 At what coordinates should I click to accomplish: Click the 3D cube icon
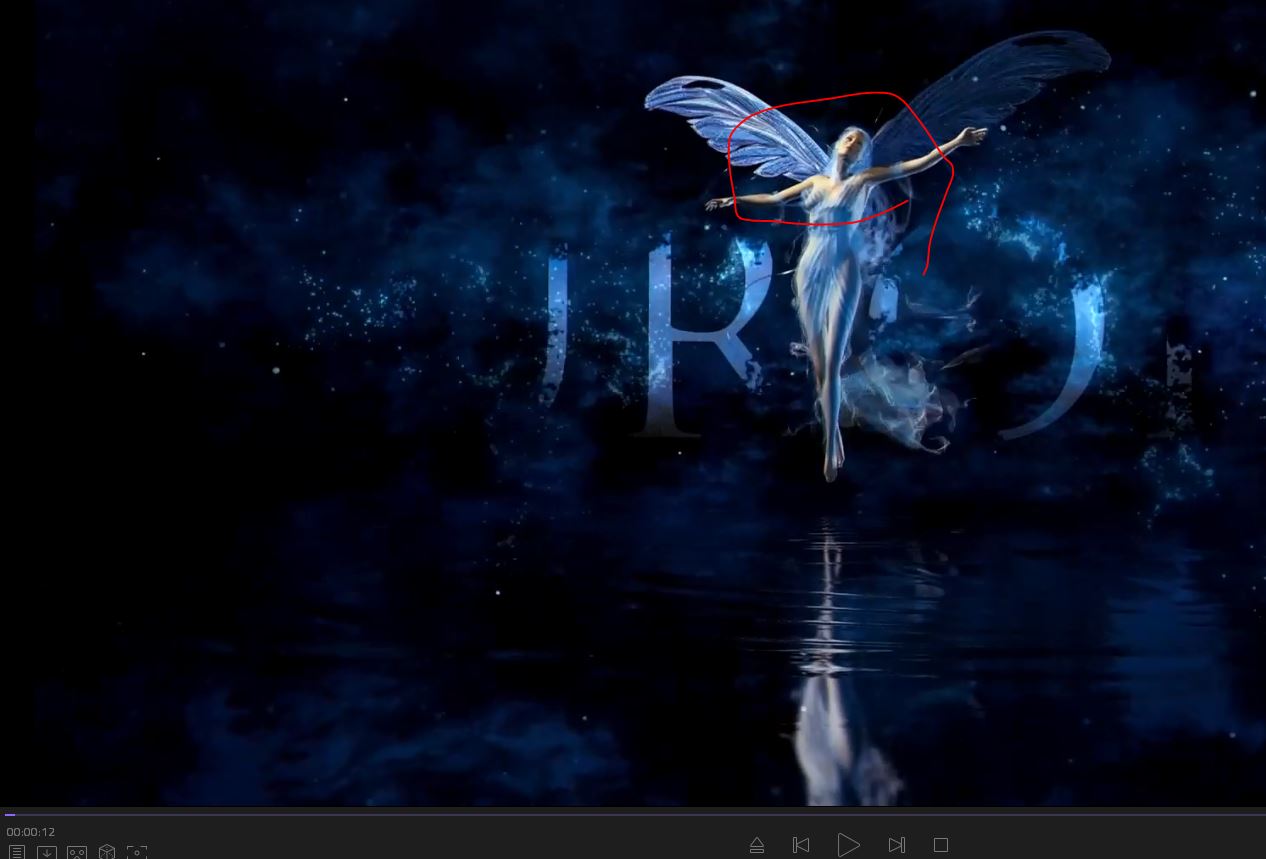tap(107, 852)
